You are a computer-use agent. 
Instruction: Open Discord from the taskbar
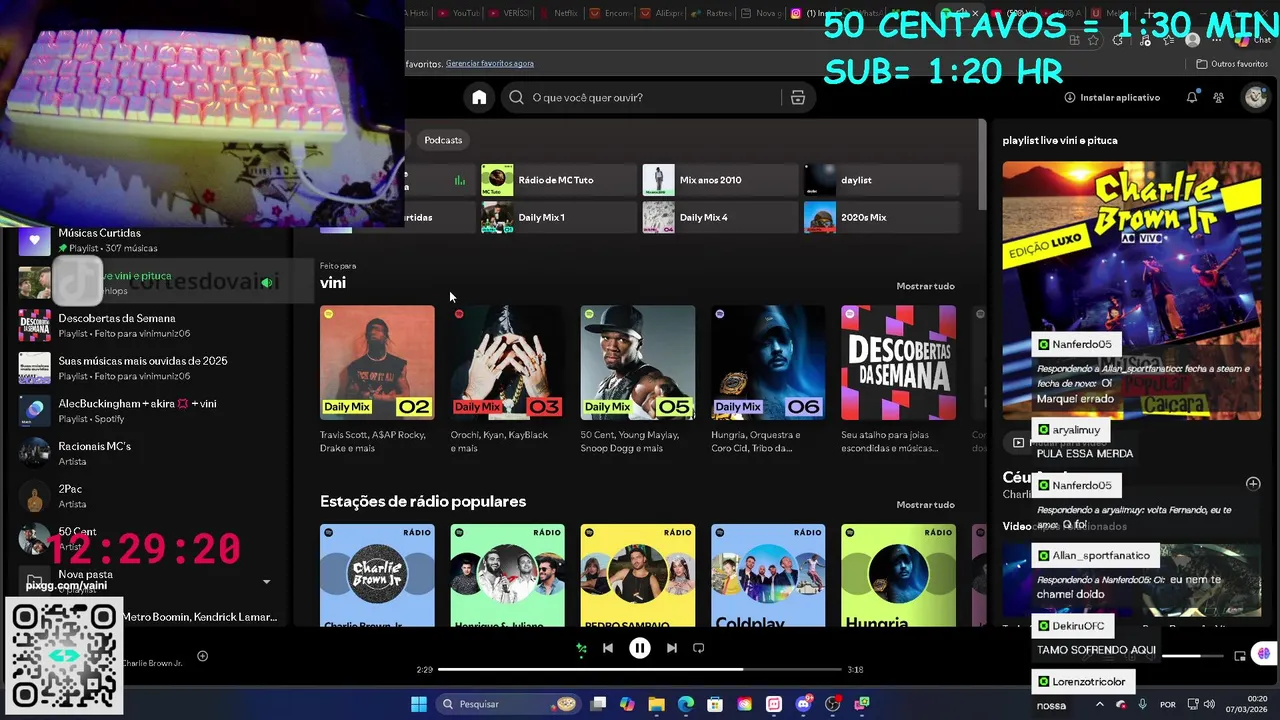point(803,704)
